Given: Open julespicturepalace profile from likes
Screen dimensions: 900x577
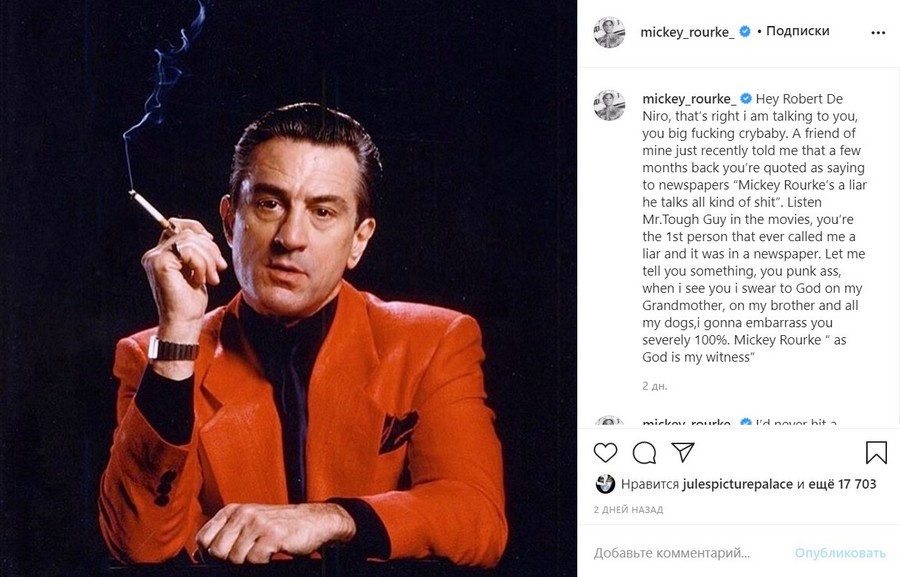Looking at the screenshot, I should (x=738, y=484).
